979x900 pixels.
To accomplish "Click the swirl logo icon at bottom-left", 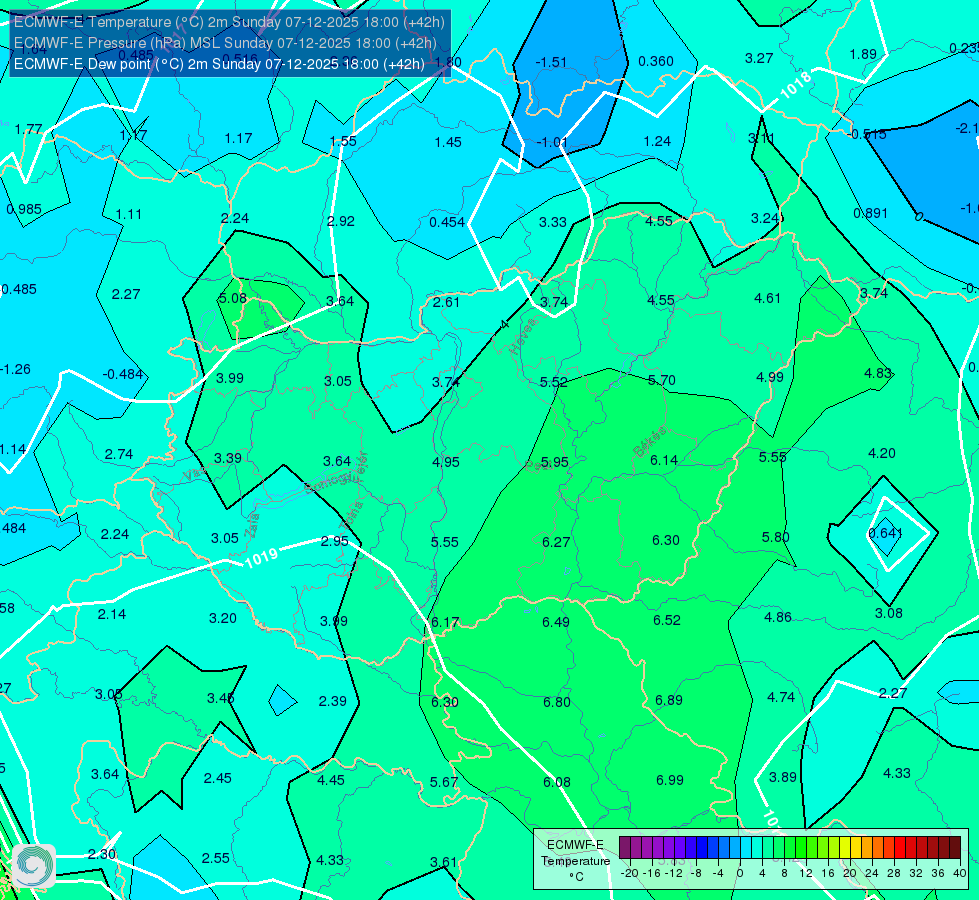I will [x=34, y=866].
